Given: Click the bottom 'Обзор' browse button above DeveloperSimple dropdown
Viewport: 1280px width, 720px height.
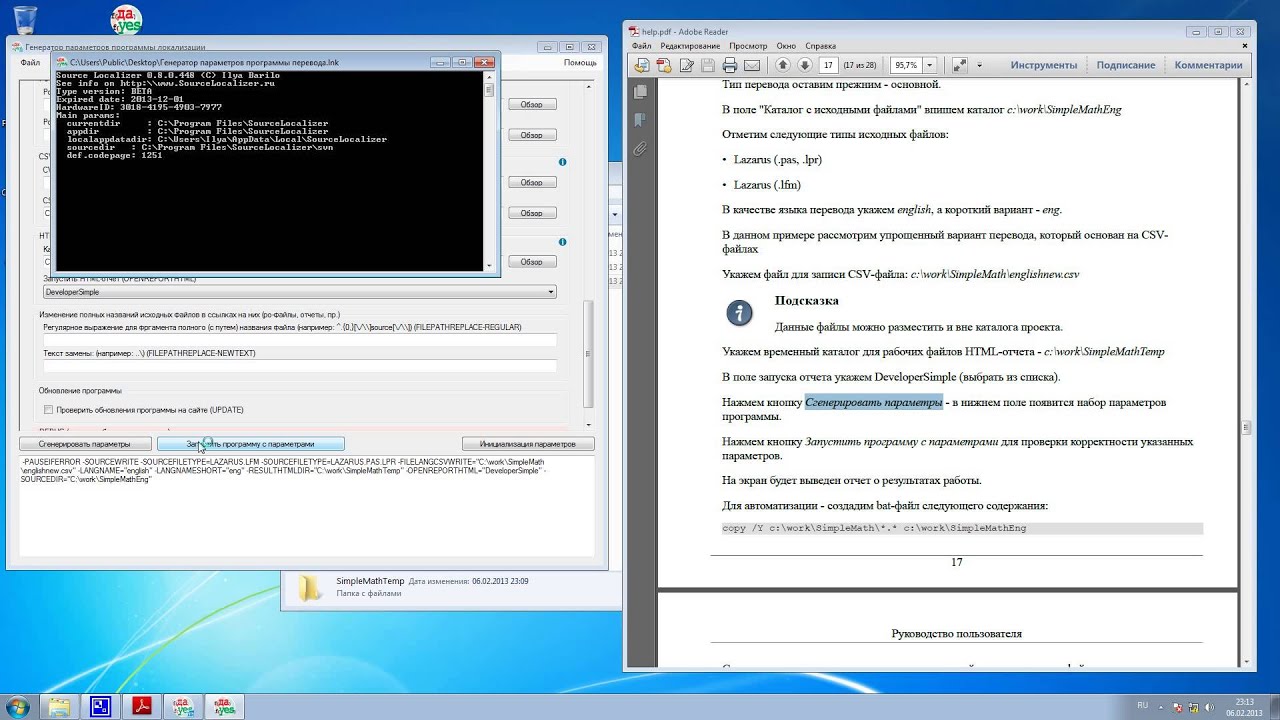Looking at the screenshot, I should [532, 262].
